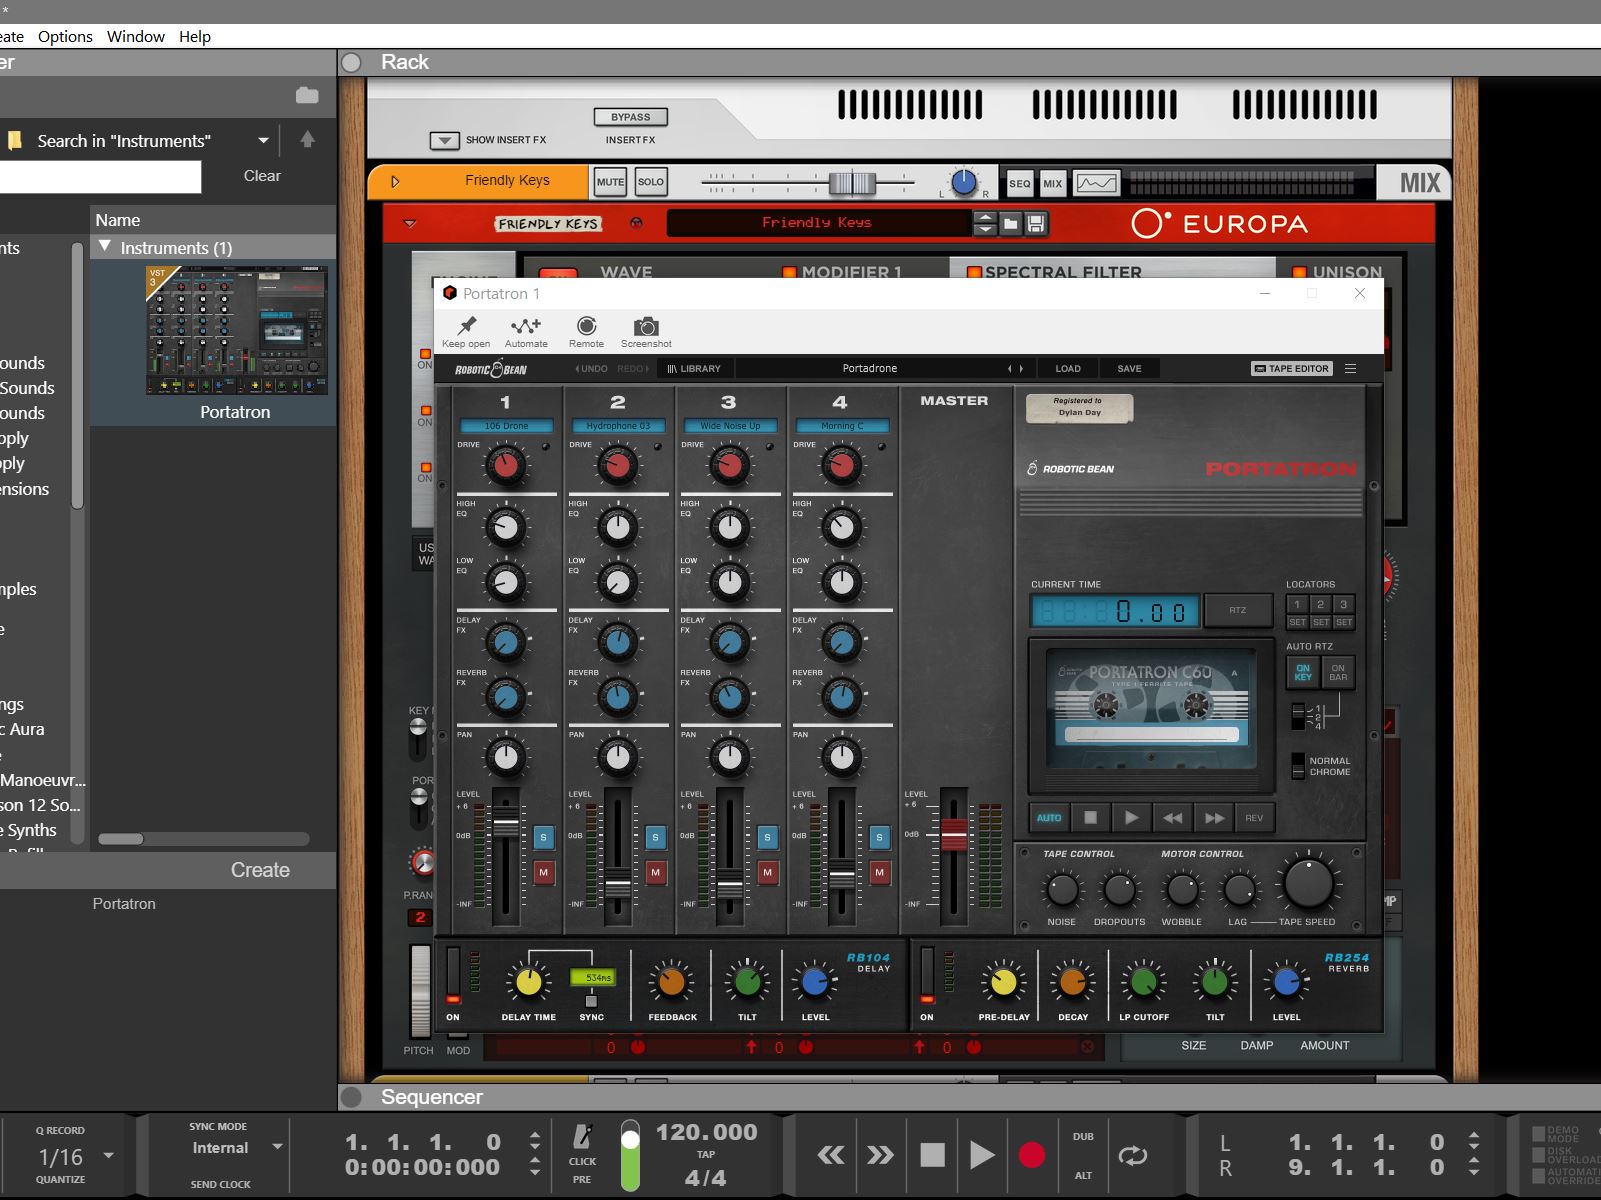Open channel 3 tape Wide Noise Up
The width and height of the screenshot is (1601, 1200).
click(730, 426)
